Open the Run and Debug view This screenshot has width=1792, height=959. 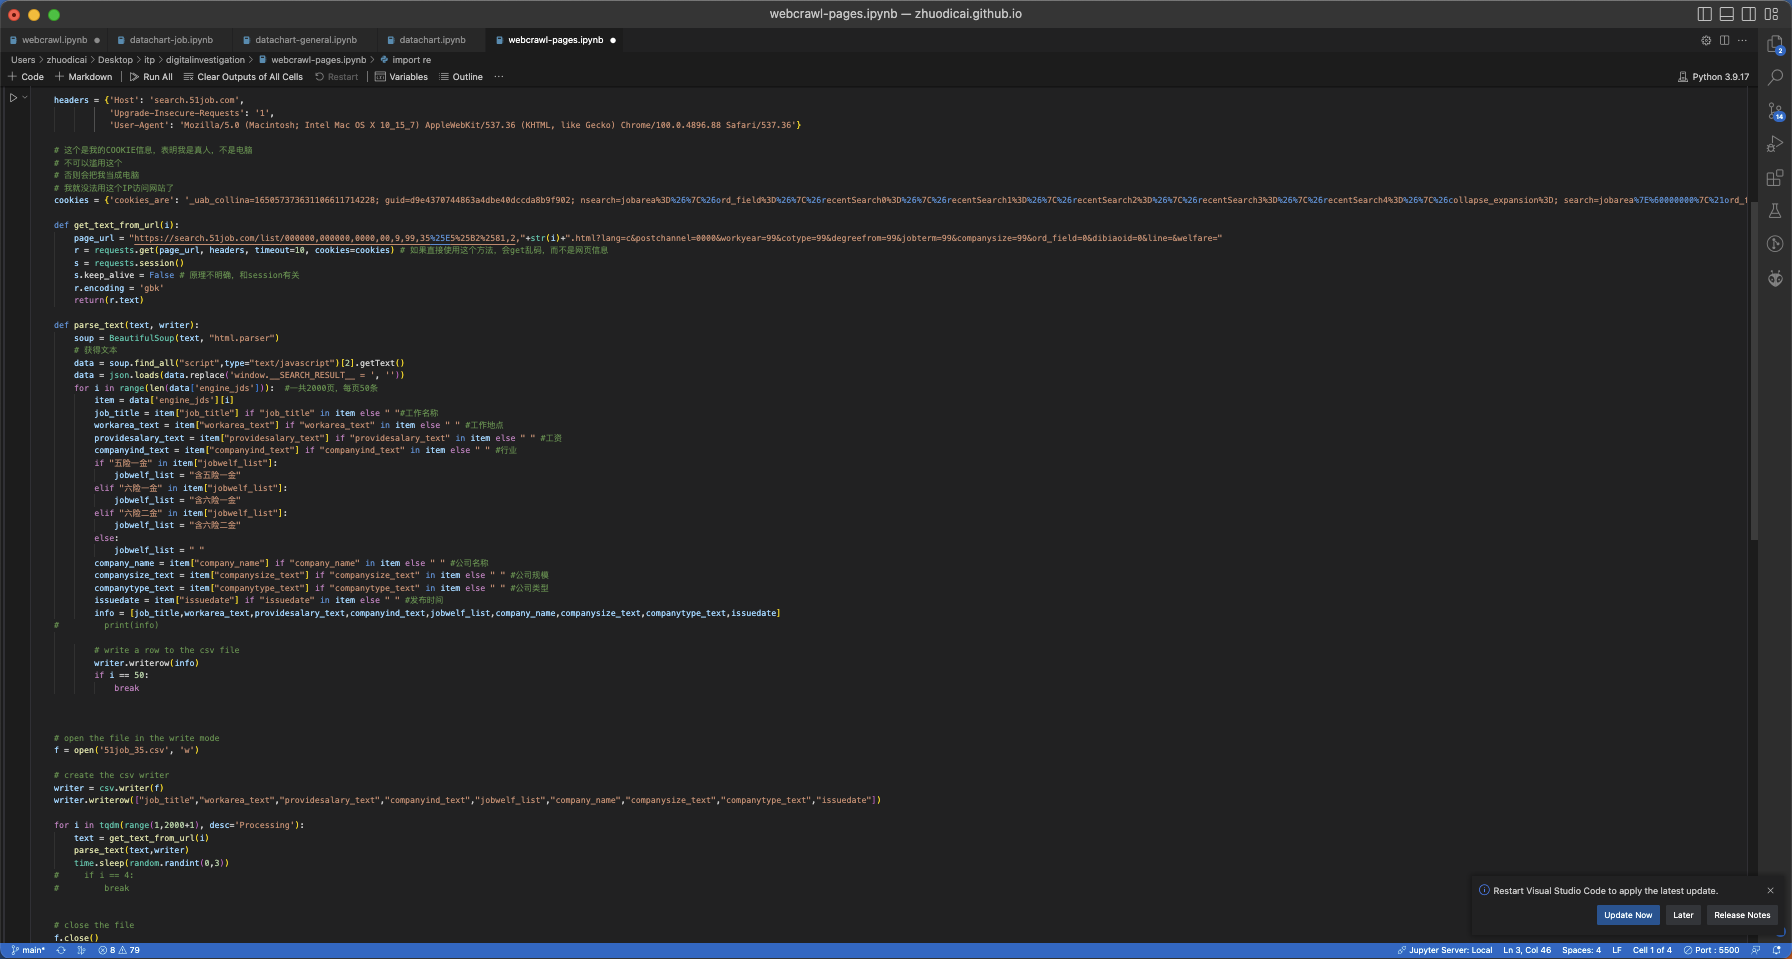coord(1775,144)
